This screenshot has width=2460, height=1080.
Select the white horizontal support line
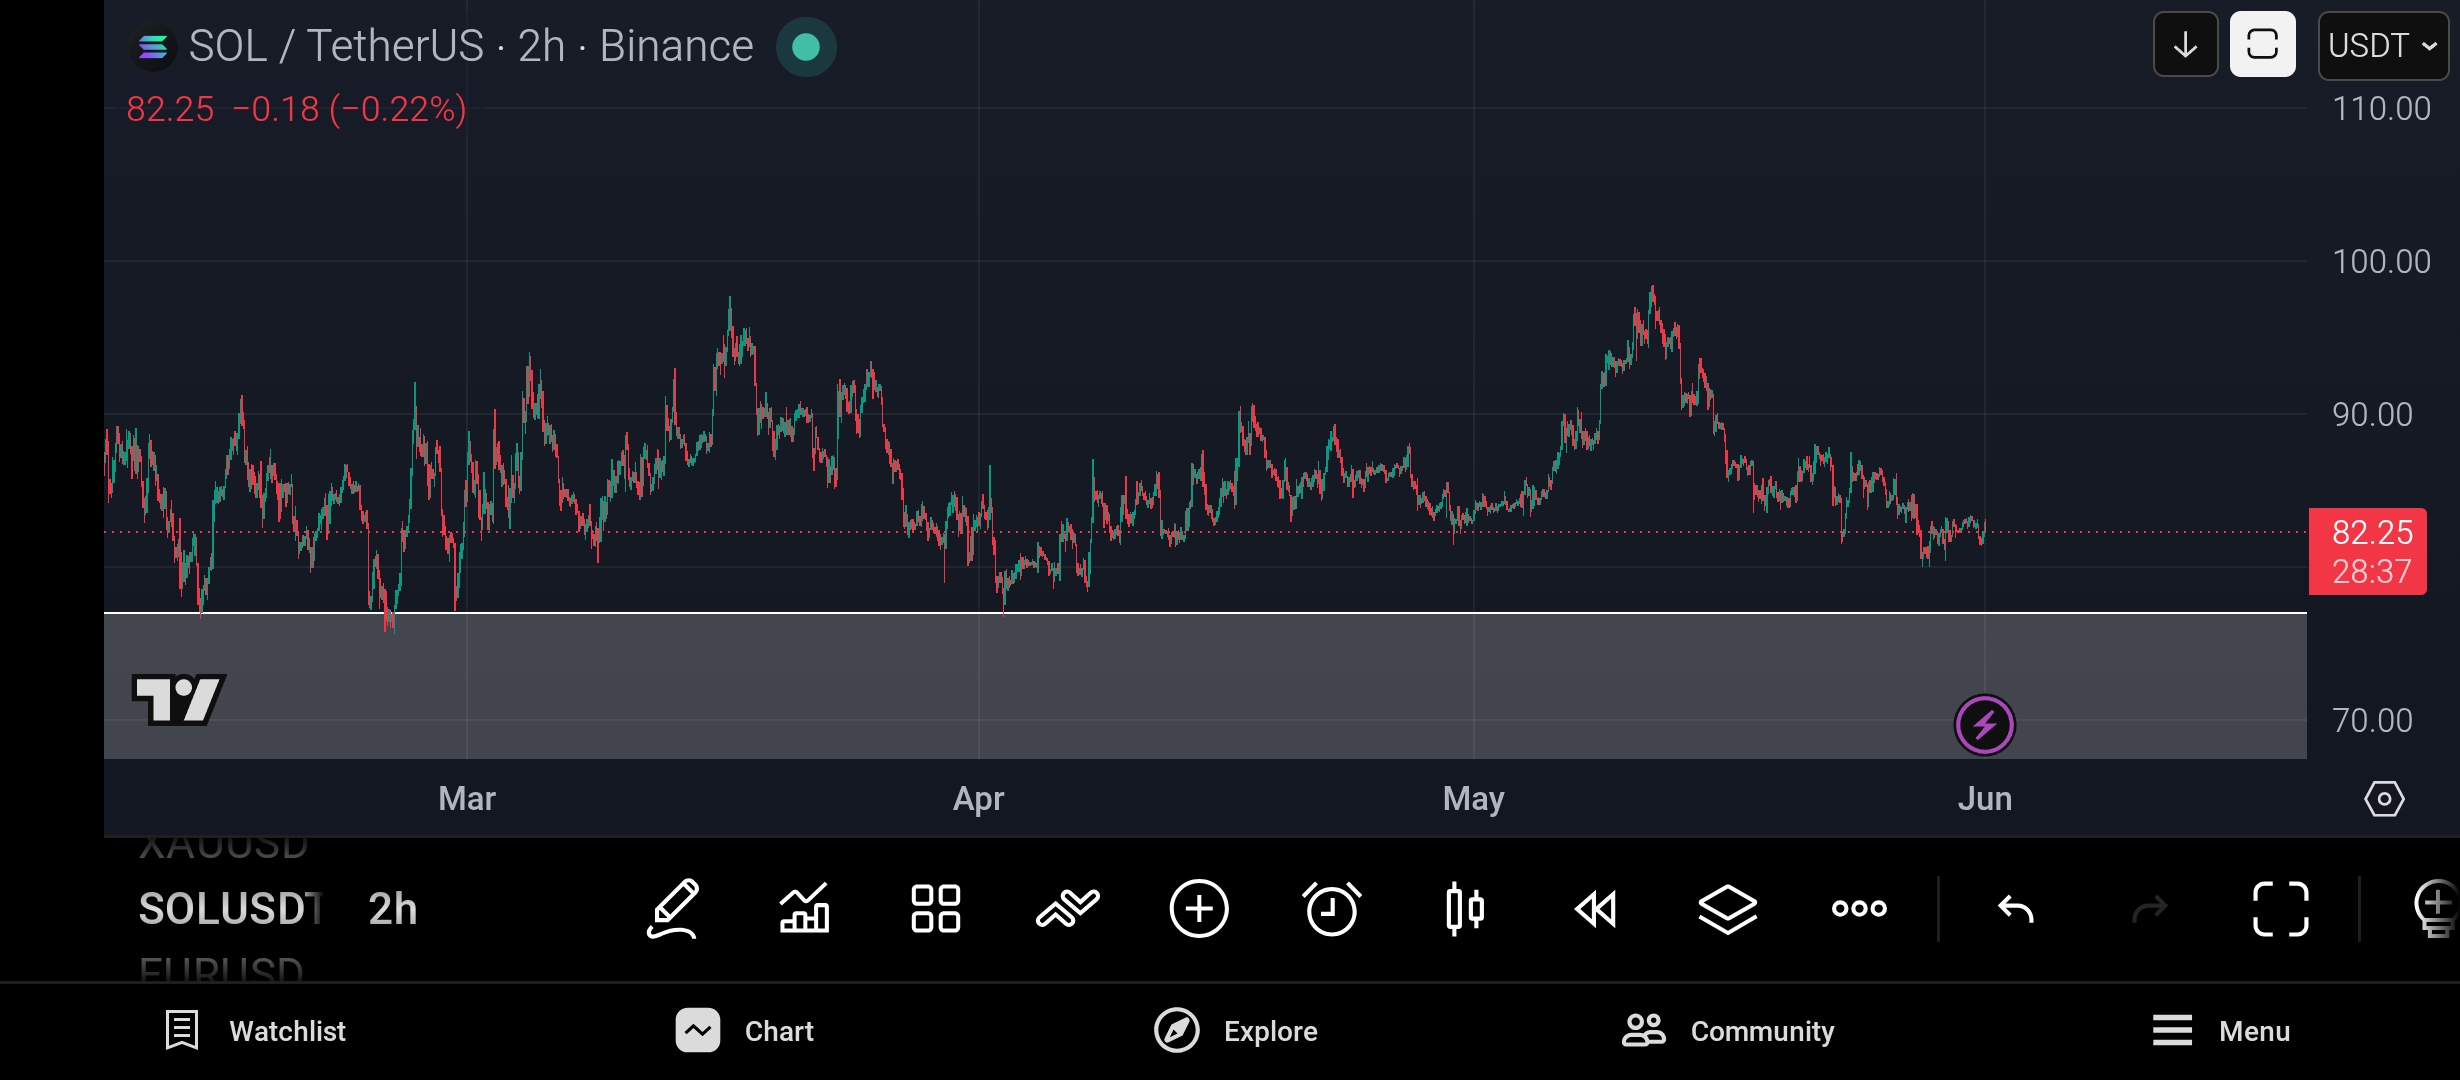[1205, 612]
